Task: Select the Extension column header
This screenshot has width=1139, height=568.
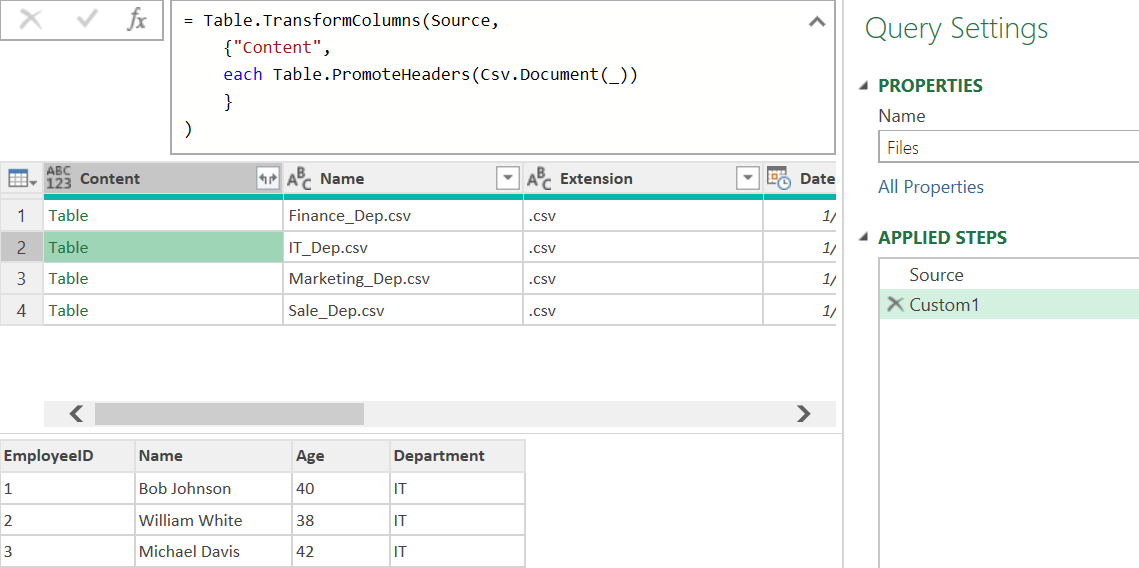Action: pyautogui.click(x=643, y=178)
